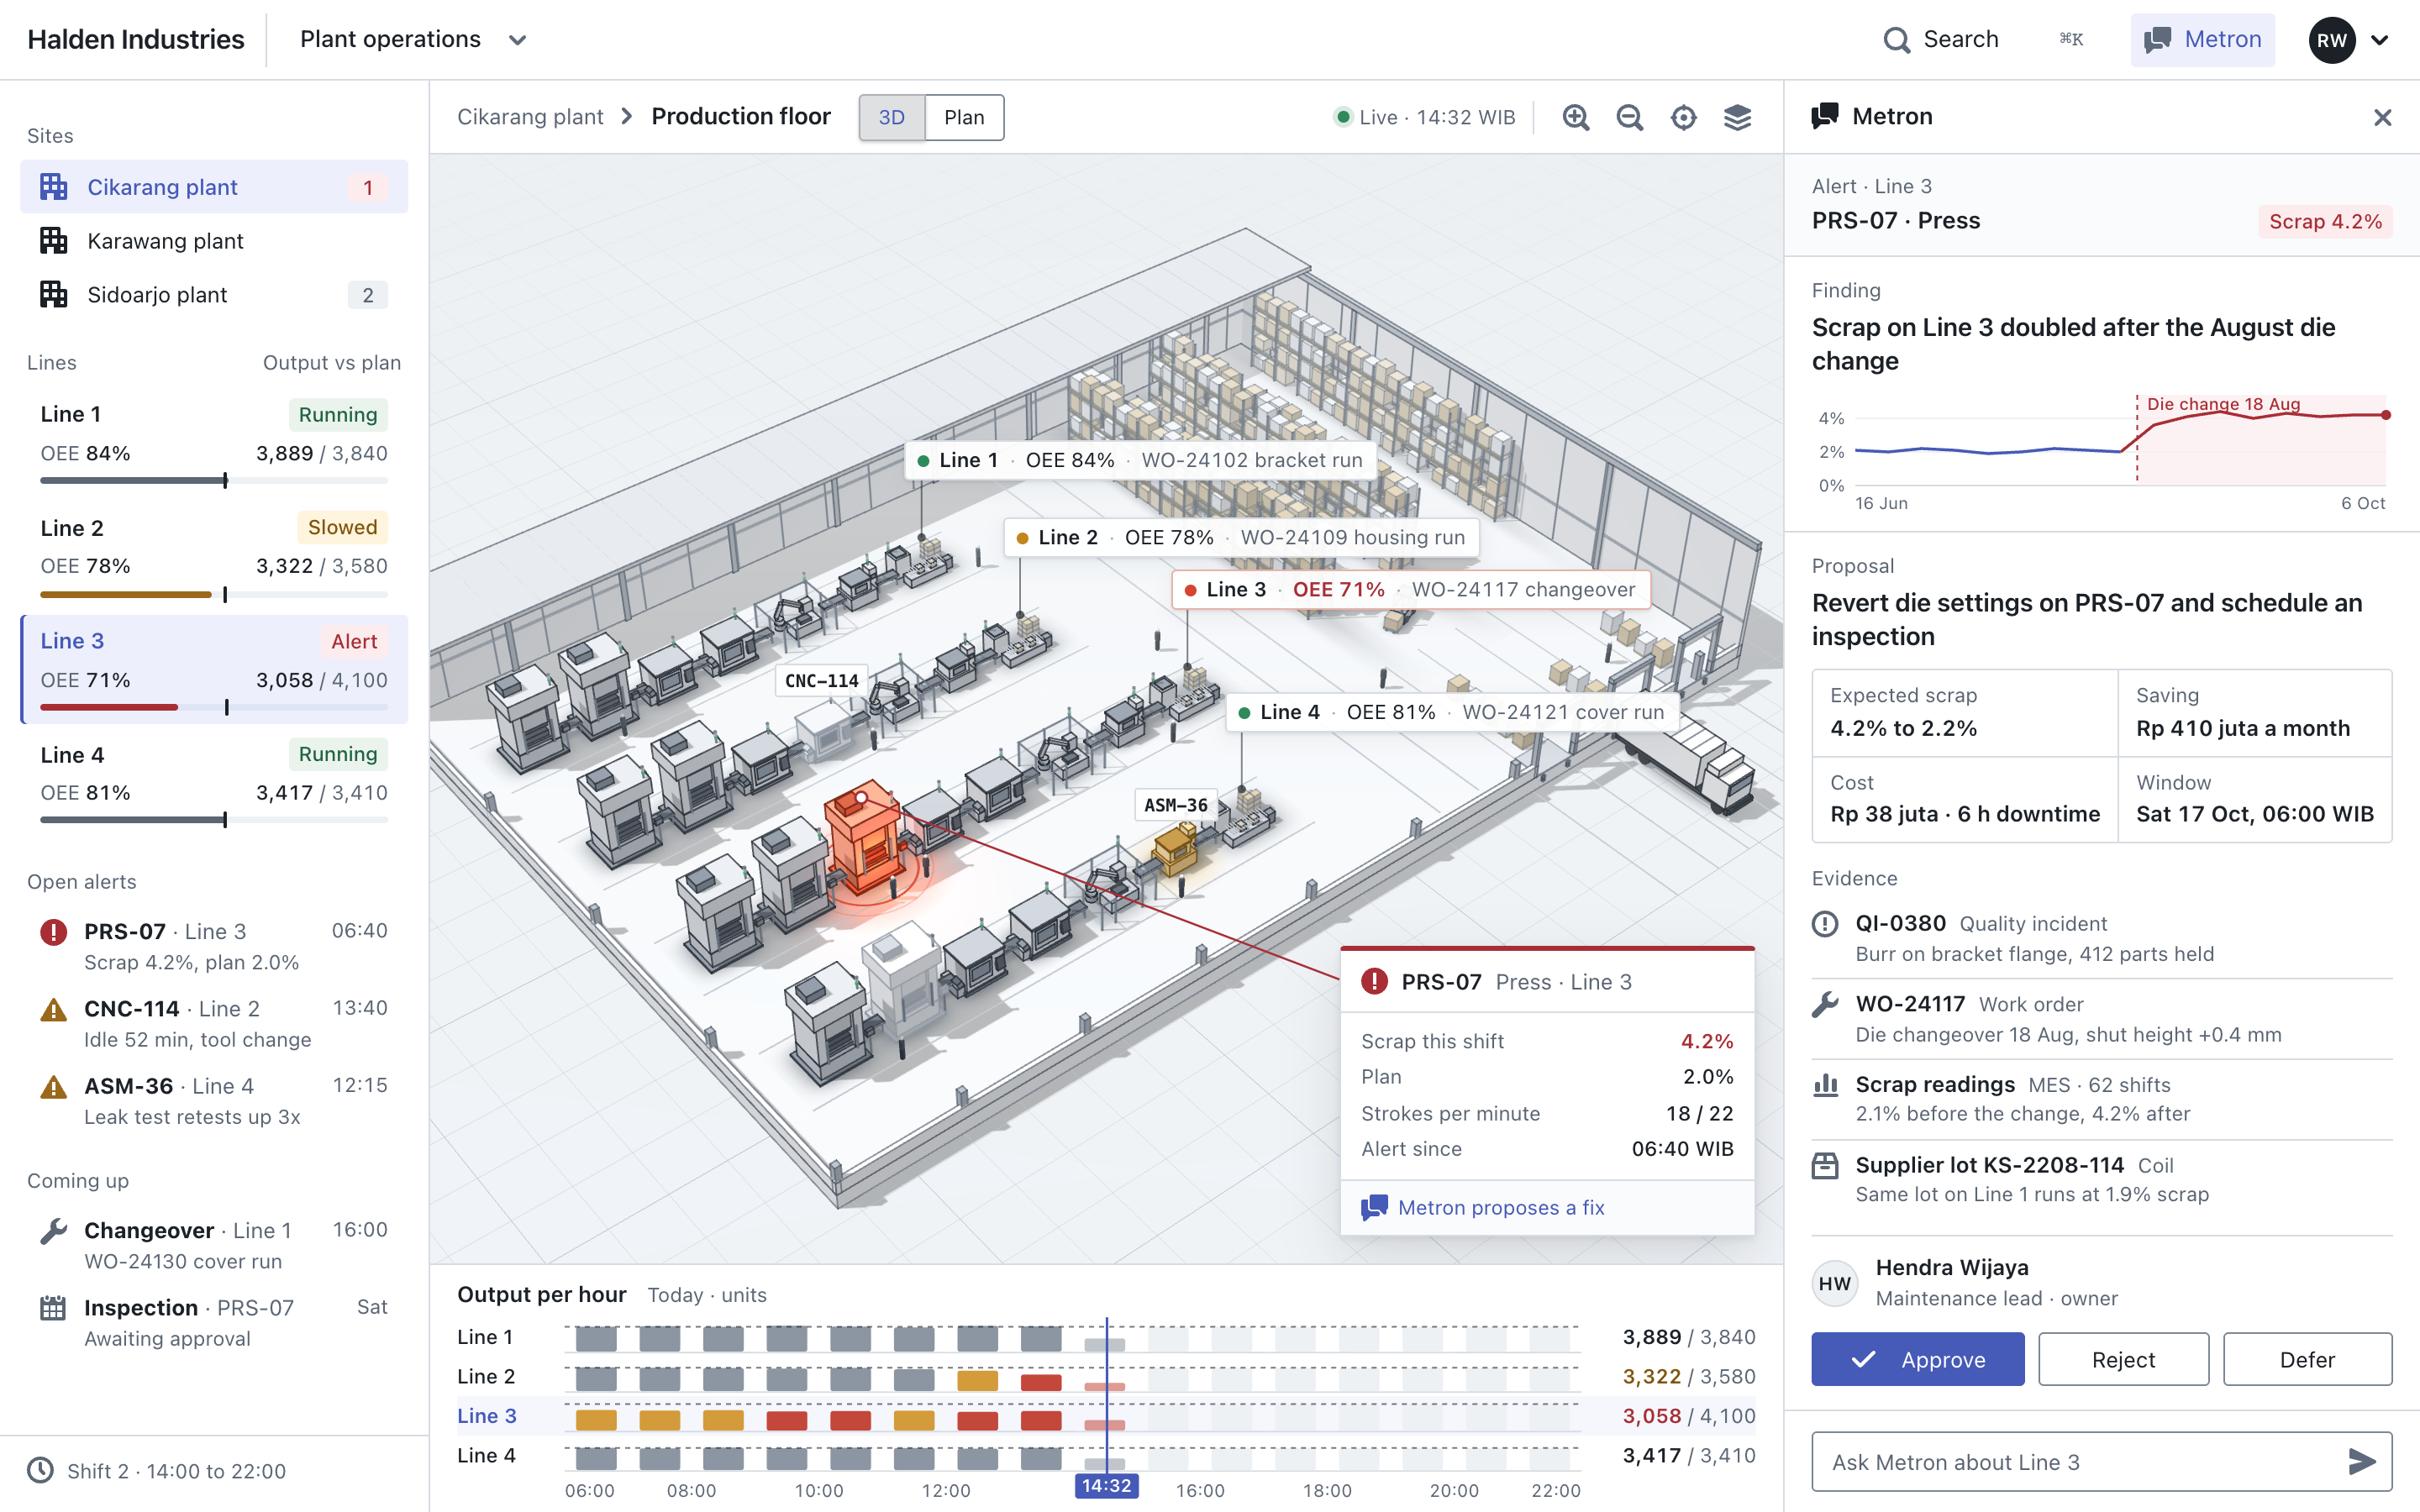Switch the floor view to Plan
Screen dimensions: 2420x1512
pyautogui.click(x=964, y=117)
